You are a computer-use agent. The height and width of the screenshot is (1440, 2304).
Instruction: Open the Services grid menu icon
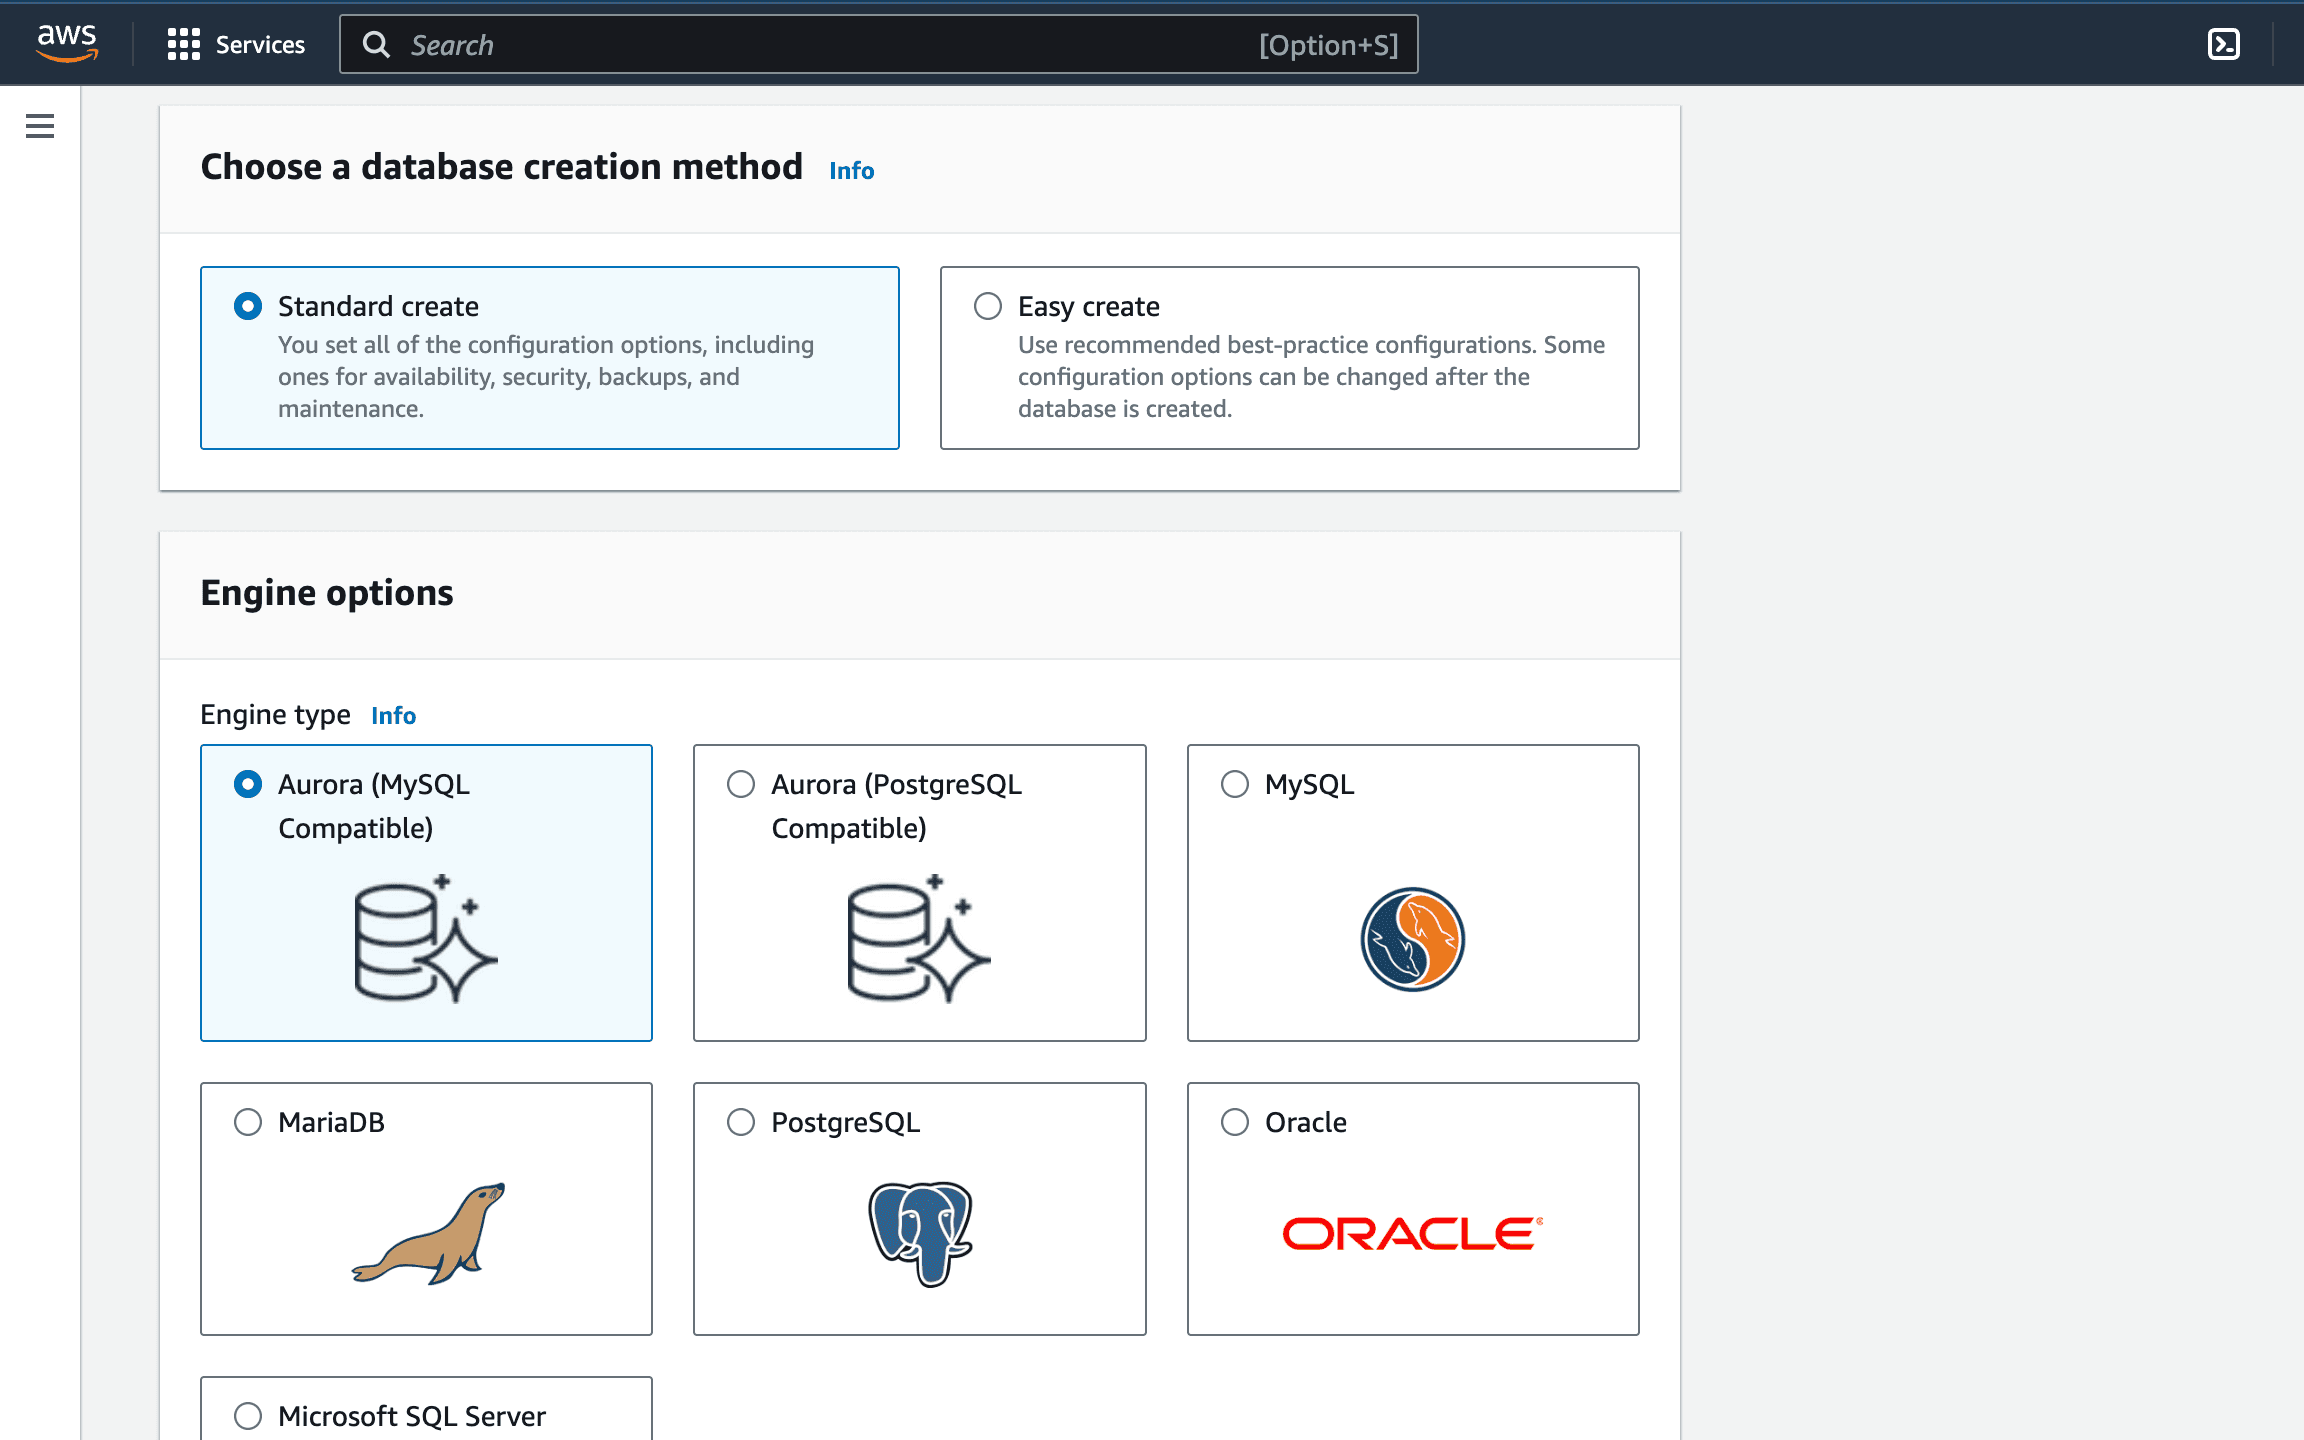pyautogui.click(x=184, y=44)
